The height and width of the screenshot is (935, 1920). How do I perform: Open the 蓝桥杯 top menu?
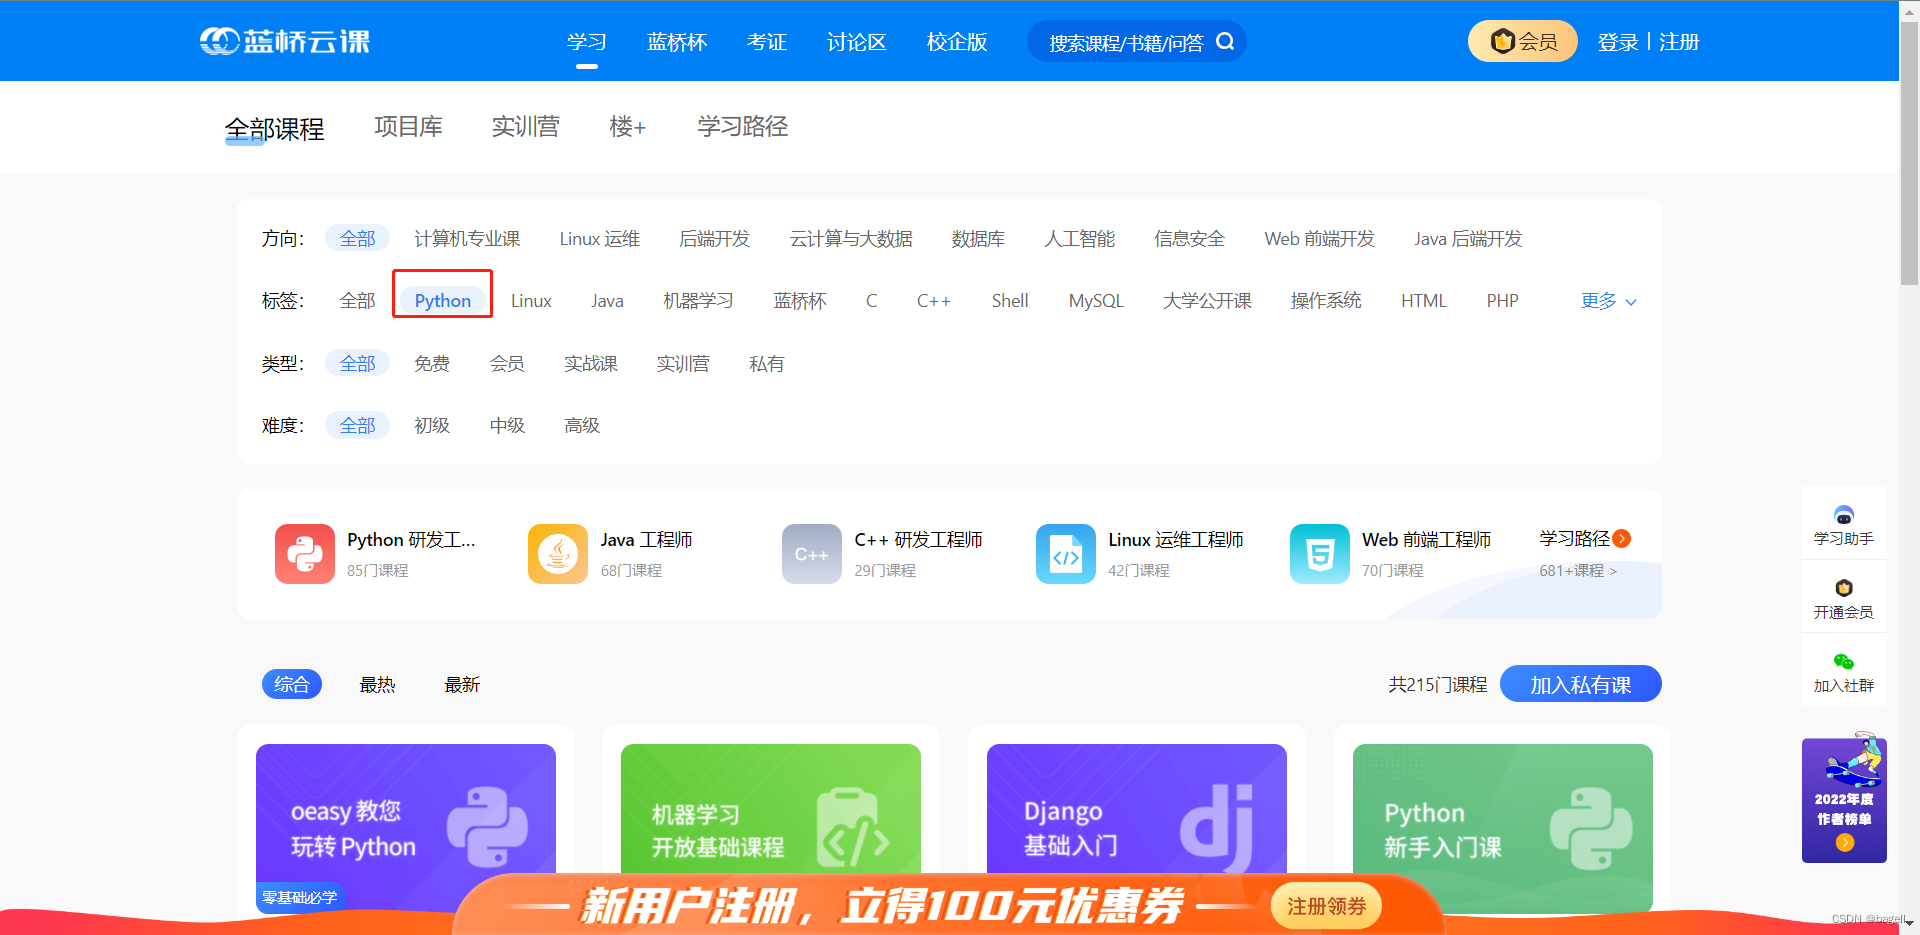click(x=677, y=42)
